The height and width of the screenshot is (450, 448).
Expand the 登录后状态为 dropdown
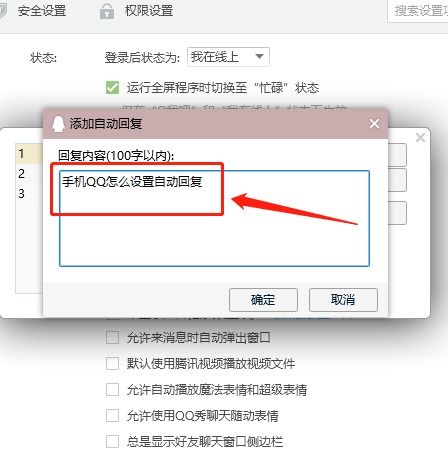pyautogui.click(x=228, y=57)
